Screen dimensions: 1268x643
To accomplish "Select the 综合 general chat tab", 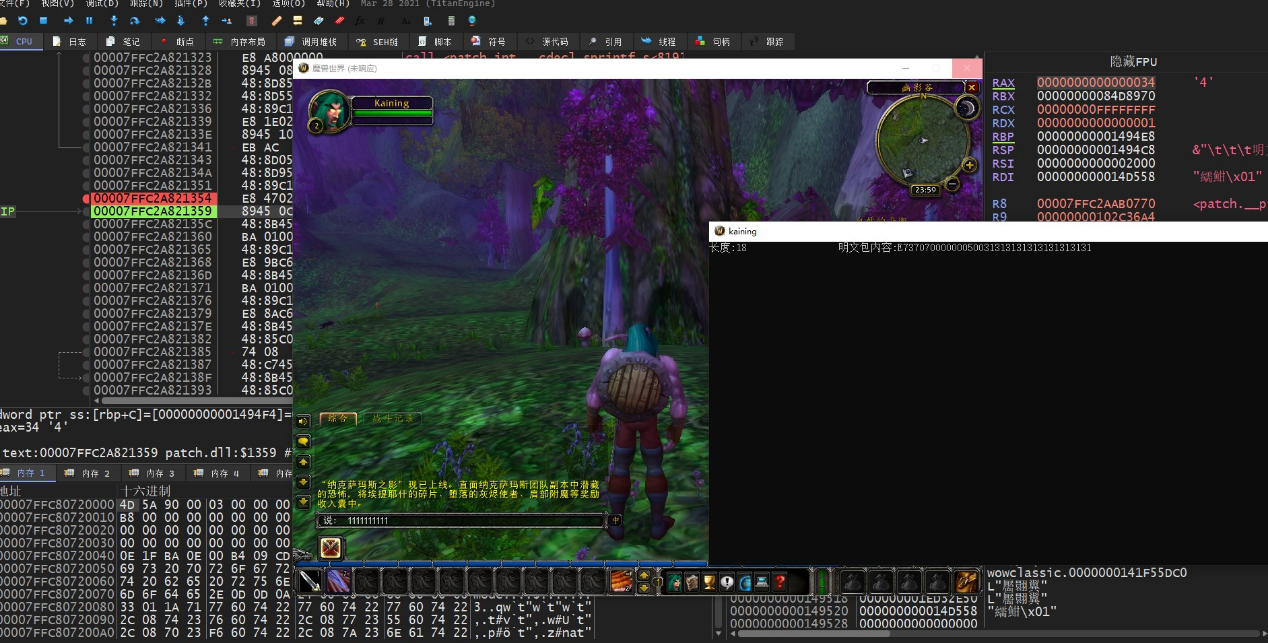I will pos(337,419).
